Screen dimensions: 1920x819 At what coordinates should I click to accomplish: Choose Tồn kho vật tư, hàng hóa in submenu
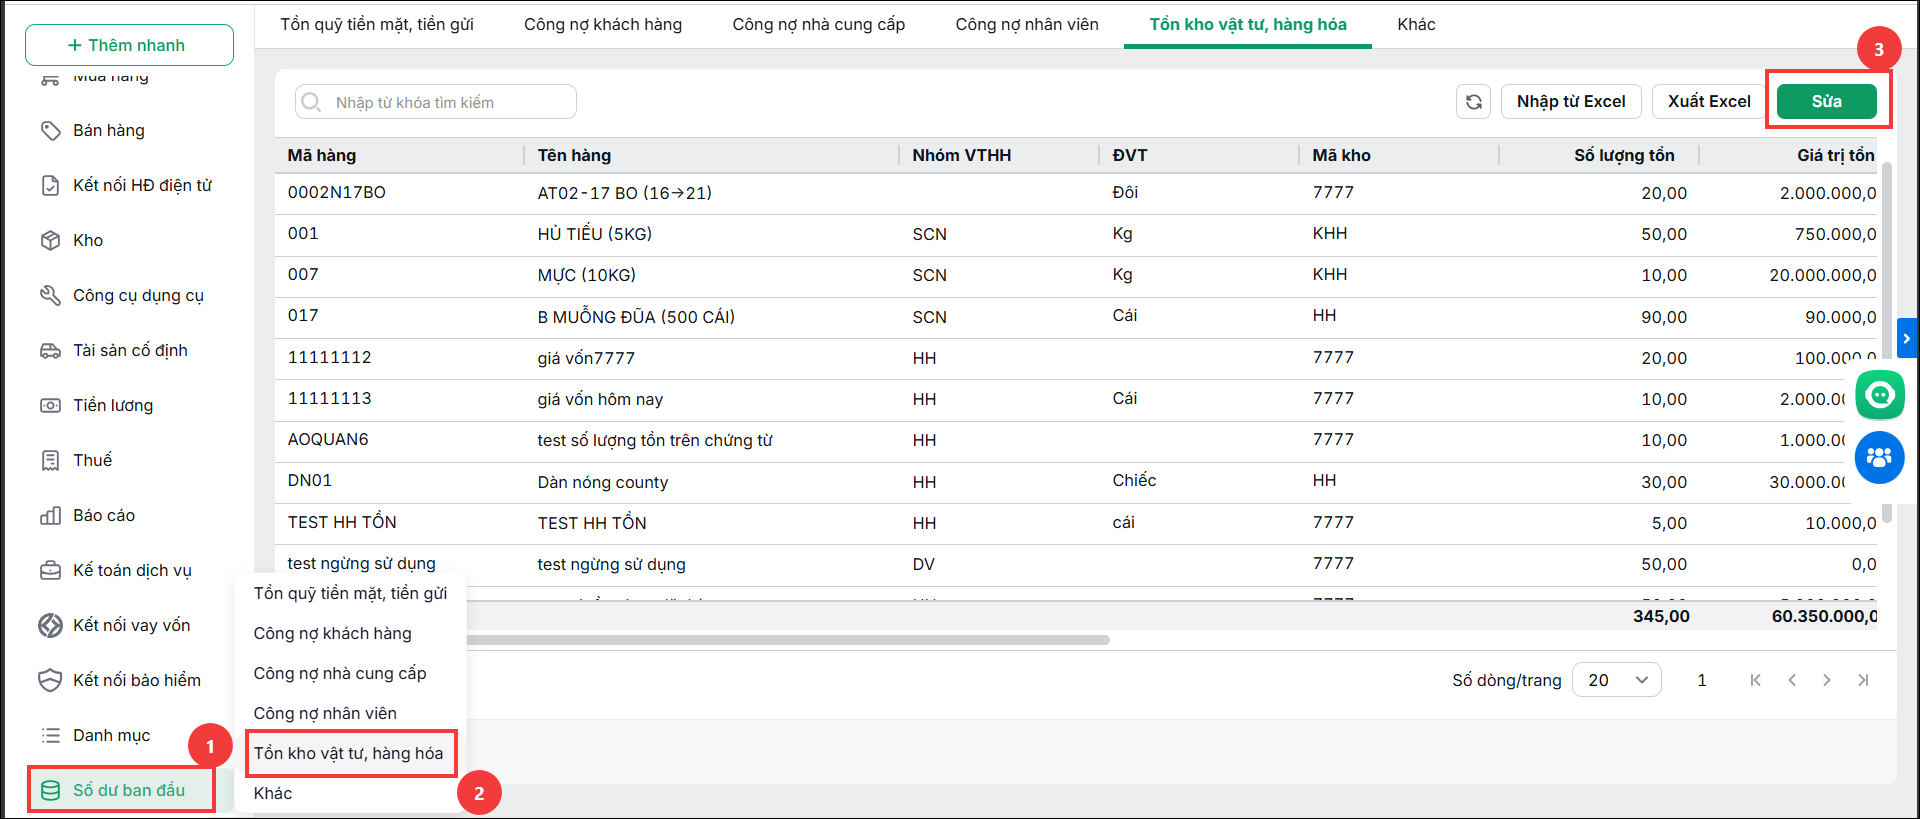pos(350,753)
